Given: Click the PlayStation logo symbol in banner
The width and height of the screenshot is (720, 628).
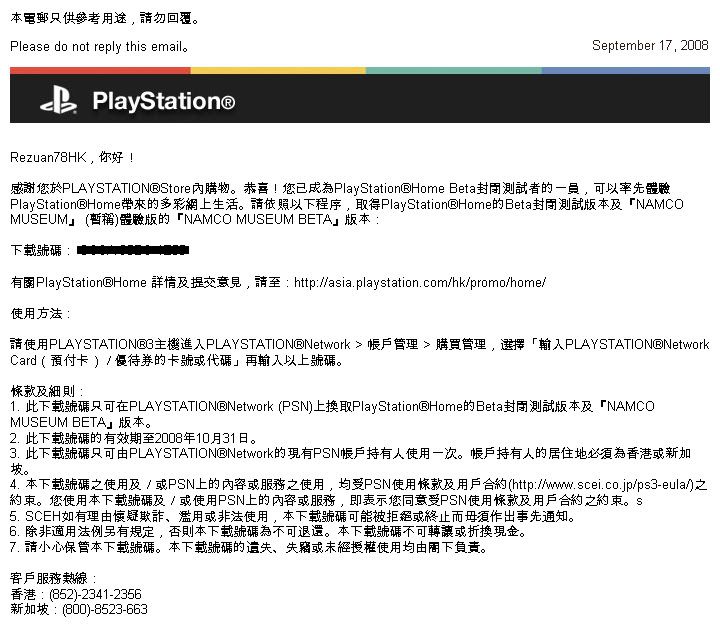Looking at the screenshot, I should click(58, 100).
